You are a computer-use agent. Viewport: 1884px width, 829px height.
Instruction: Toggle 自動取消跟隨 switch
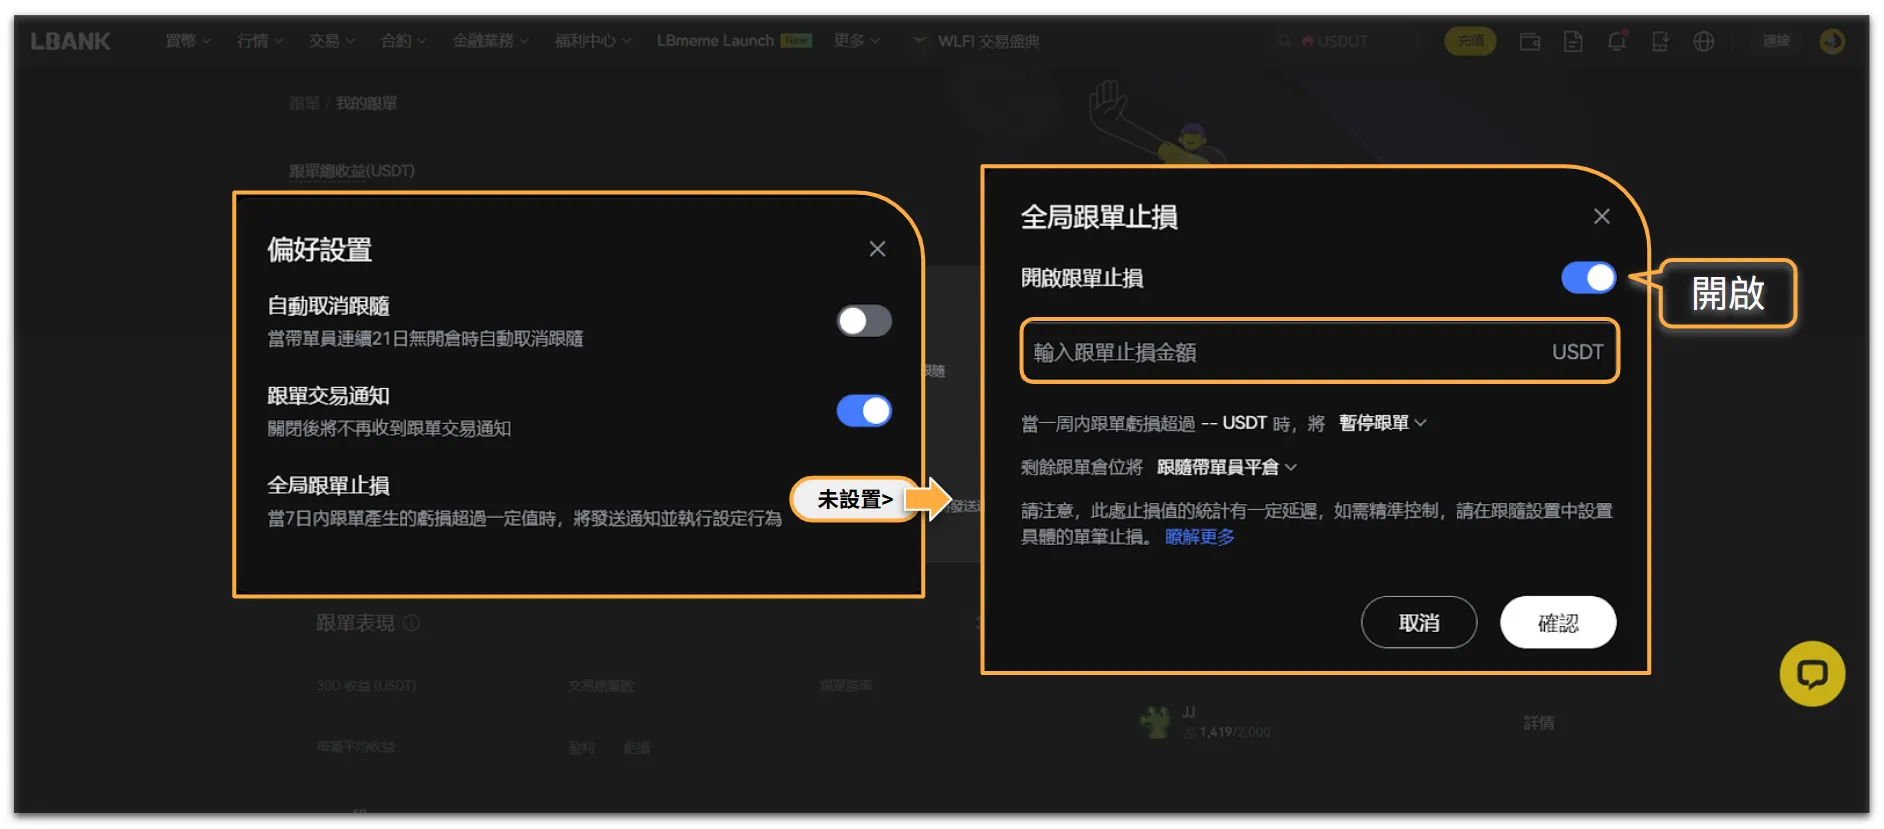click(864, 321)
